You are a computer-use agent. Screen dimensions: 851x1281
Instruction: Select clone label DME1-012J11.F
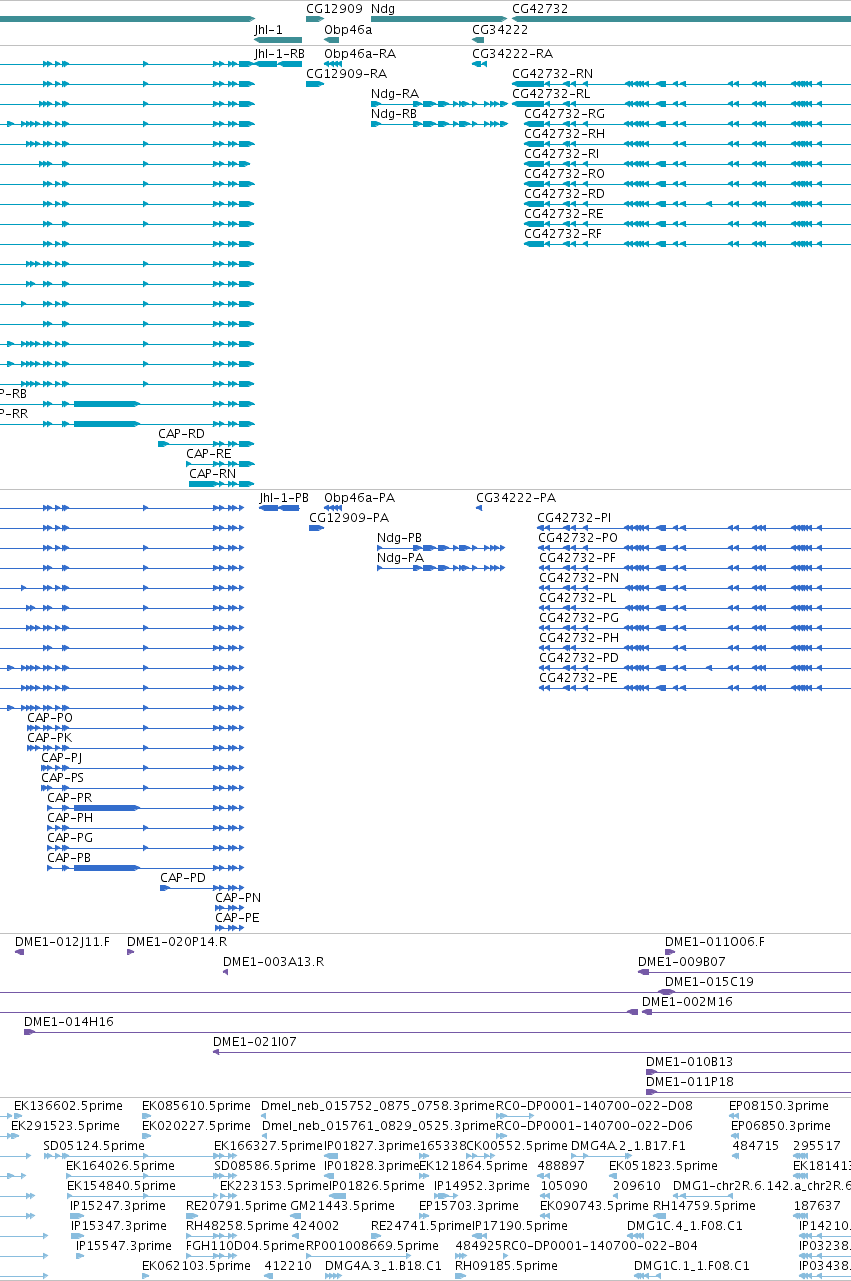click(63, 941)
